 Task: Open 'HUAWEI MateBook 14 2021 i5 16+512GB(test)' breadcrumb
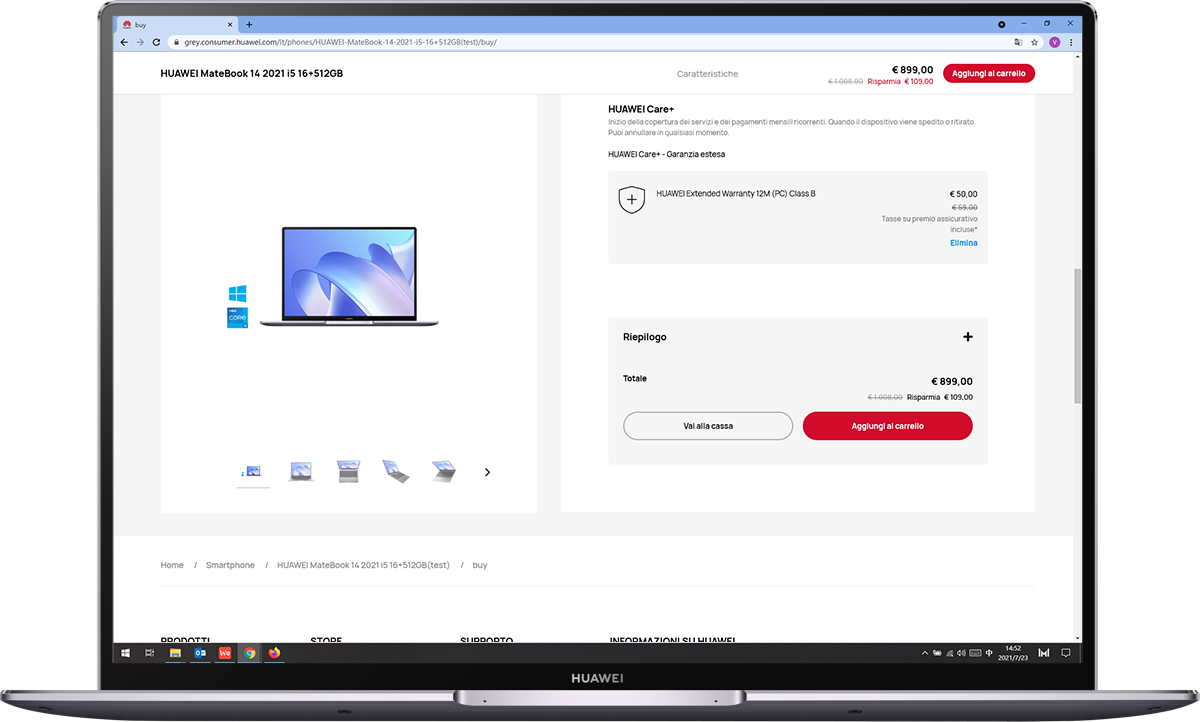[x=364, y=565]
